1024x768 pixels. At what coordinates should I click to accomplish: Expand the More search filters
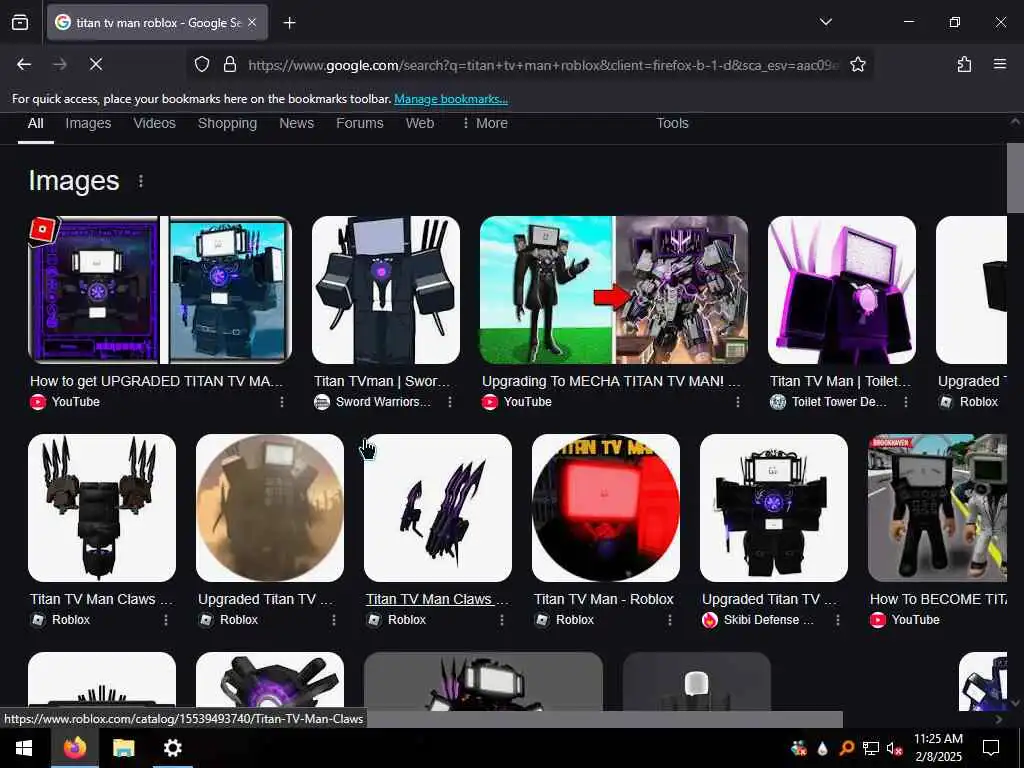(485, 123)
